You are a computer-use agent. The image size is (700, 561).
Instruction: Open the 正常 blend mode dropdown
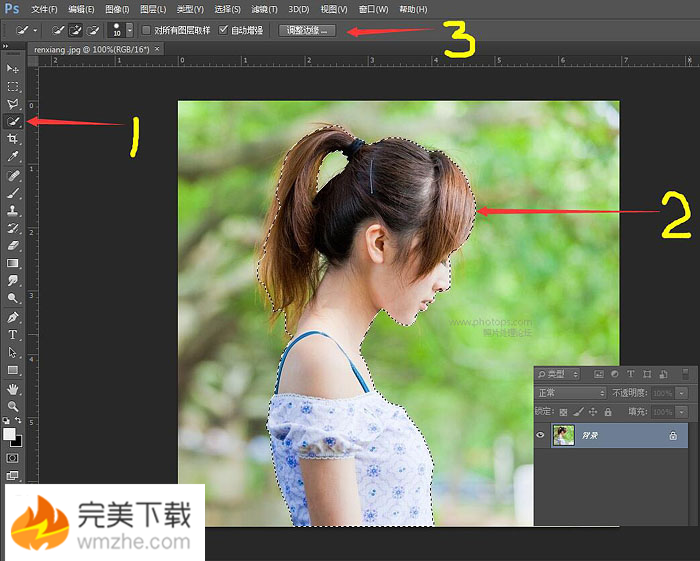click(571, 393)
